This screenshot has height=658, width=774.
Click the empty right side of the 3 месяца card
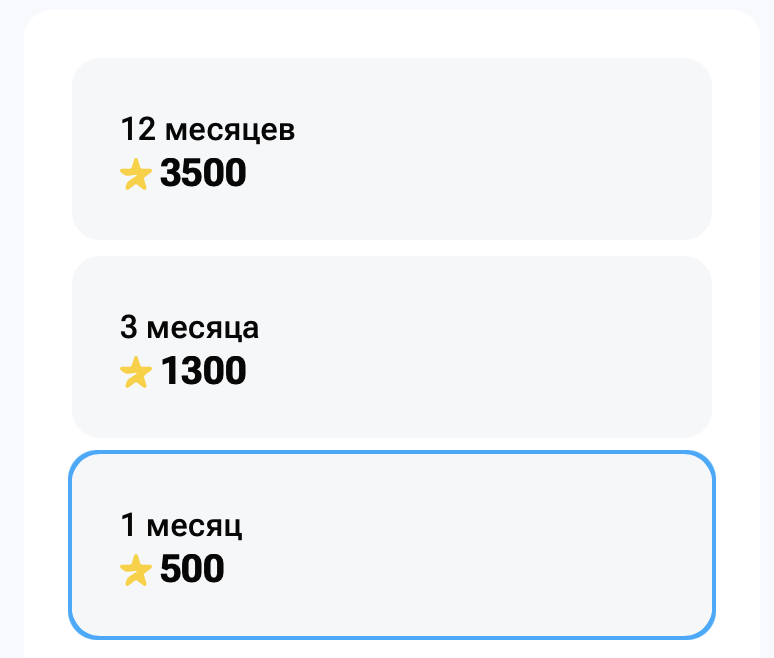point(560,346)
